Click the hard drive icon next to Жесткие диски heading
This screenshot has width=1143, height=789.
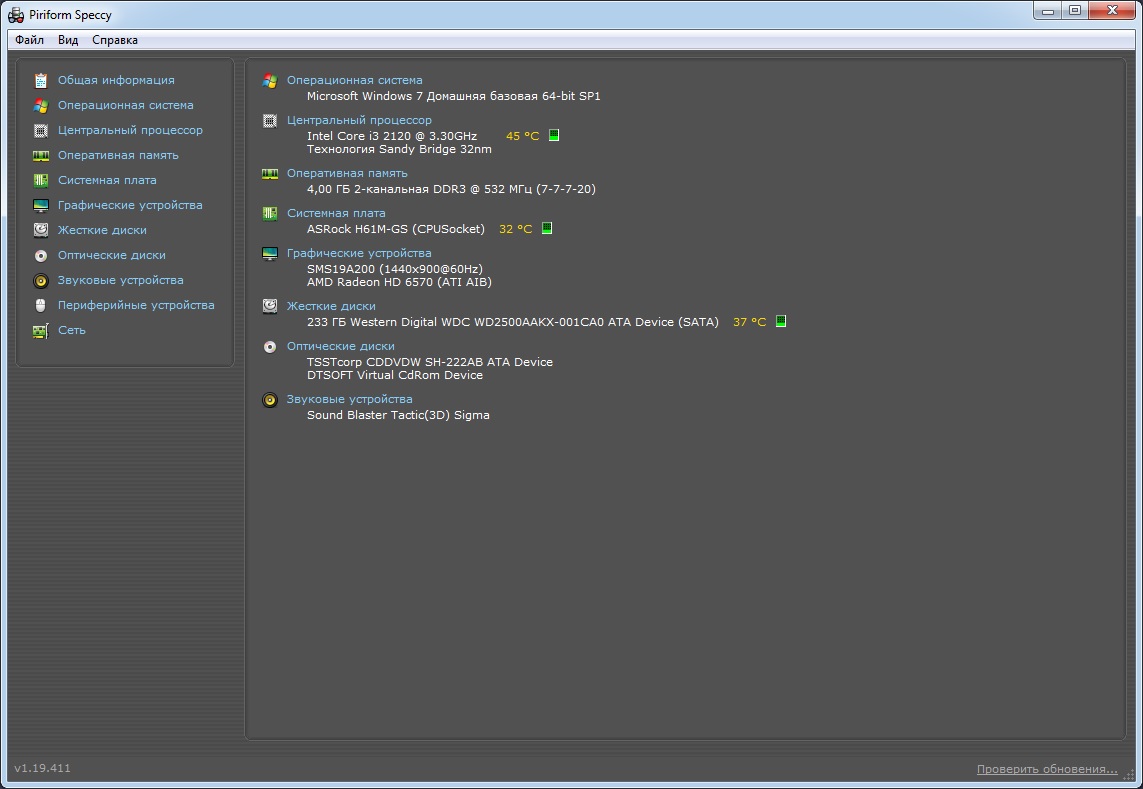(x=270, y=306)
